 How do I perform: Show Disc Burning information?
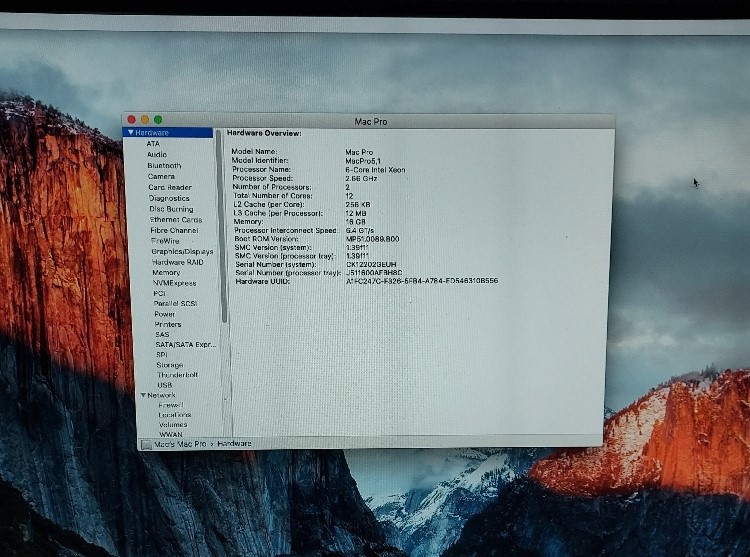[x=171, y=209]
